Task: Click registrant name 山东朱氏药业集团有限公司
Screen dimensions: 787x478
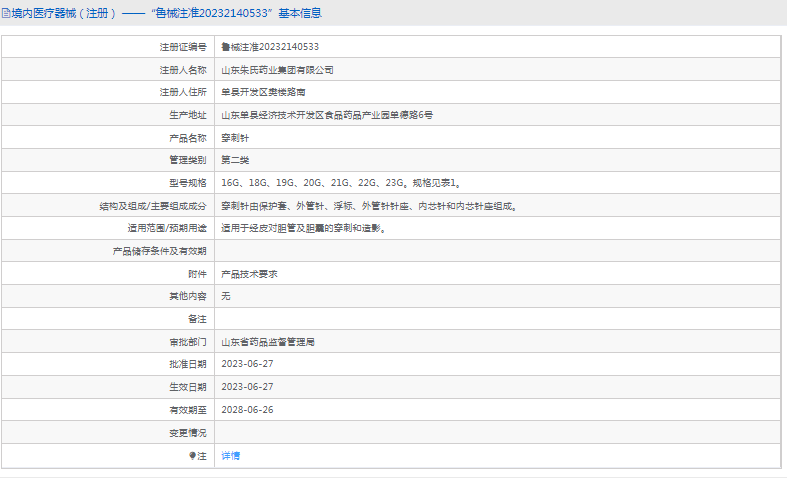Action: point(277,70)
